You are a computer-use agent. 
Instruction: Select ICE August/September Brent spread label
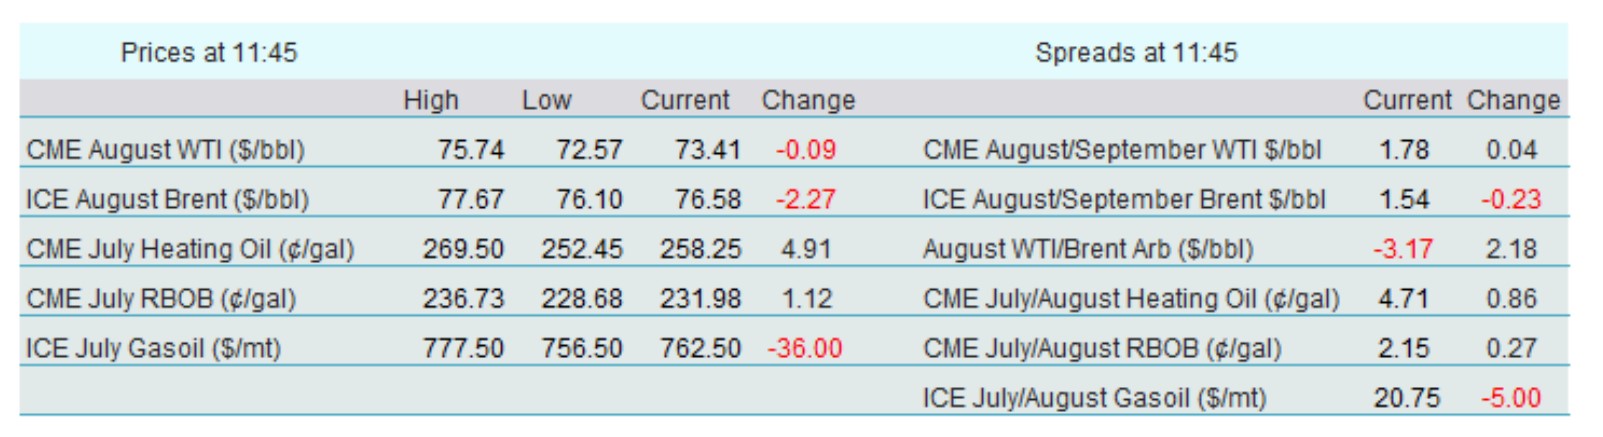click(1124, 199)
